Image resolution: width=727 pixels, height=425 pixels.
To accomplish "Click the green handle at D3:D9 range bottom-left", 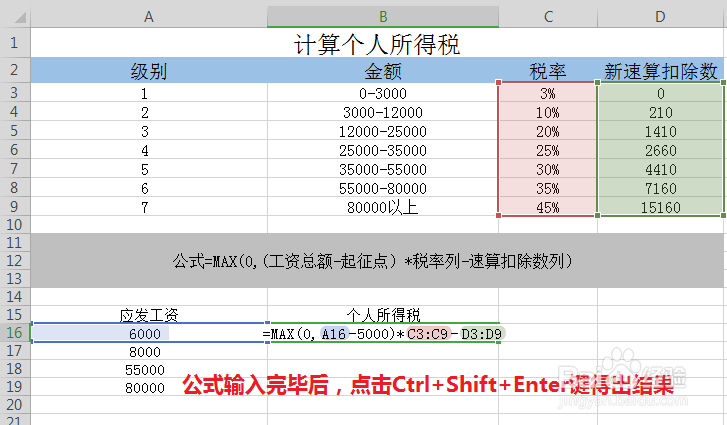I will [597, 215].
